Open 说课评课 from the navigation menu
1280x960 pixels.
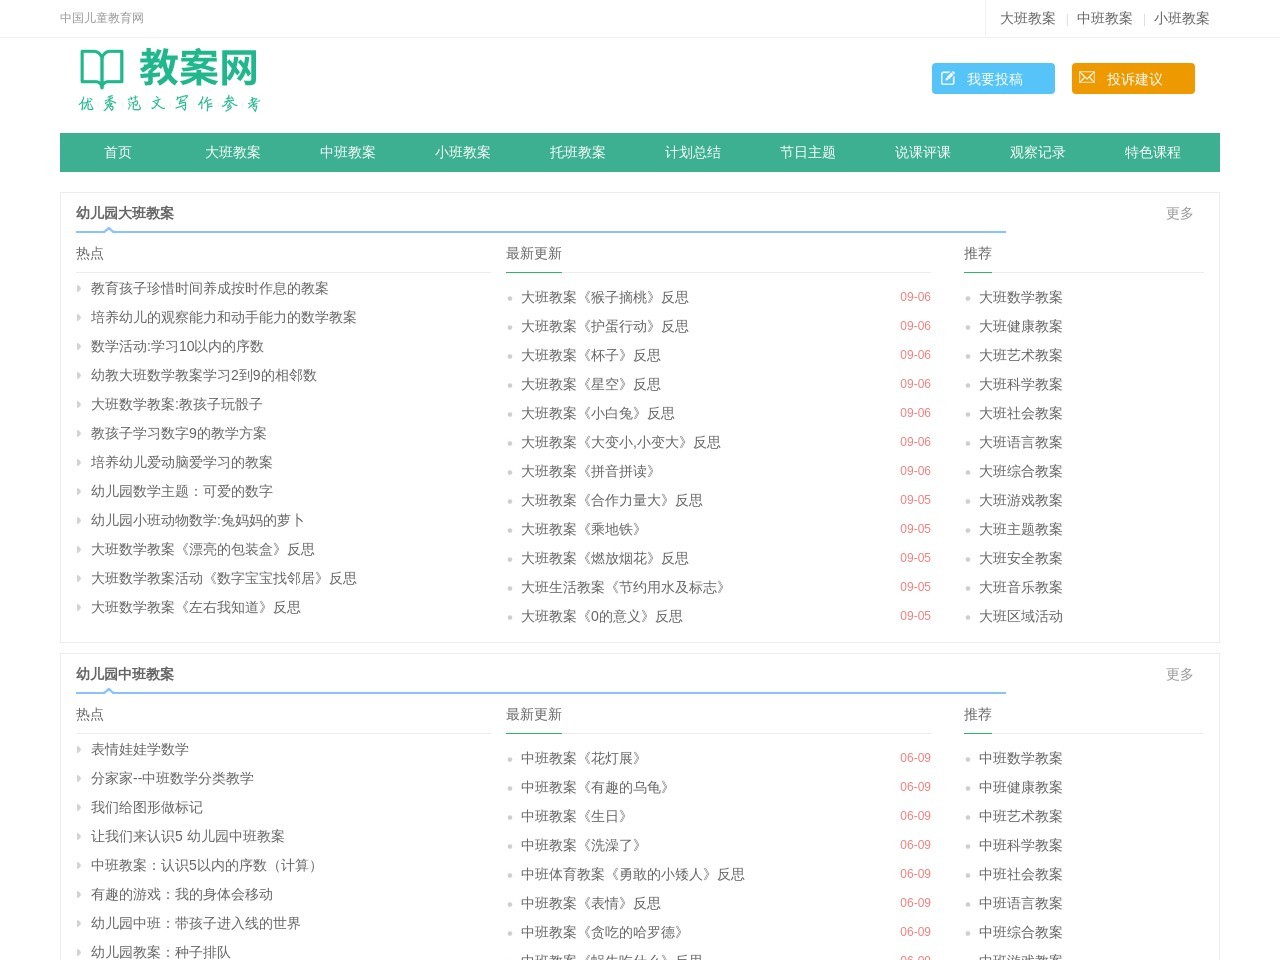pos(922,152)
